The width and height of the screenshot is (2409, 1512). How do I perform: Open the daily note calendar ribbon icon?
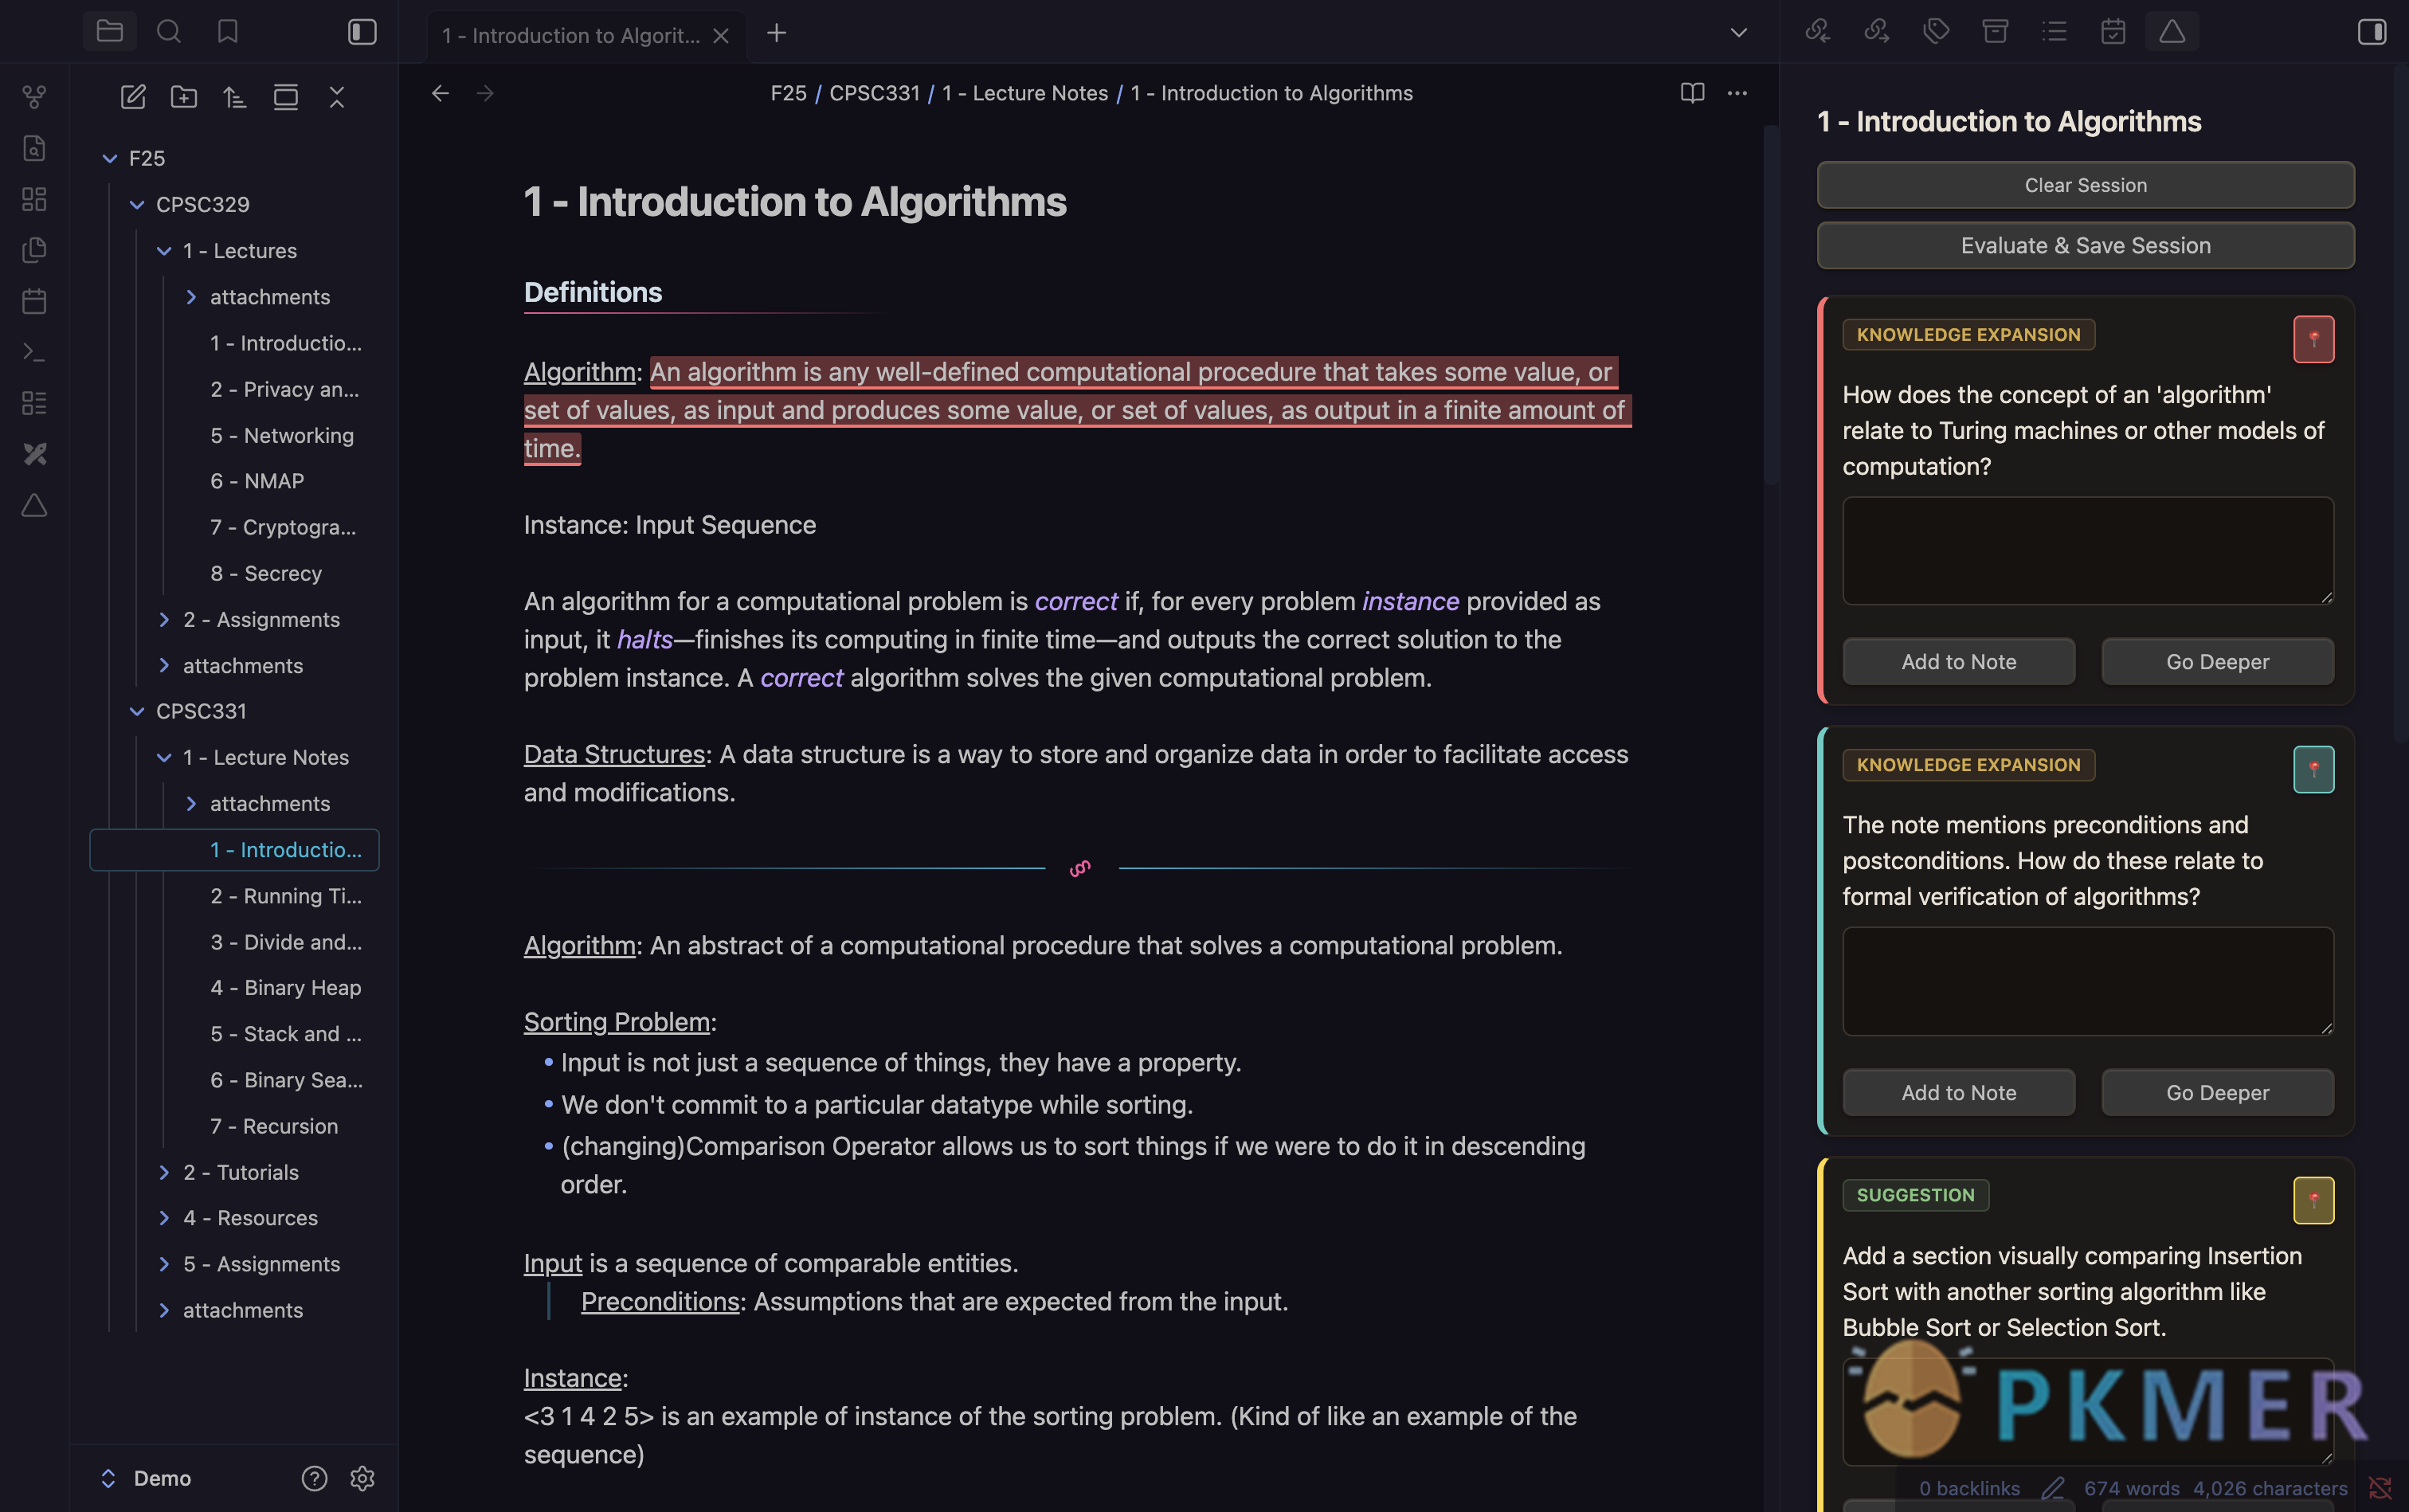pos(35,301)
